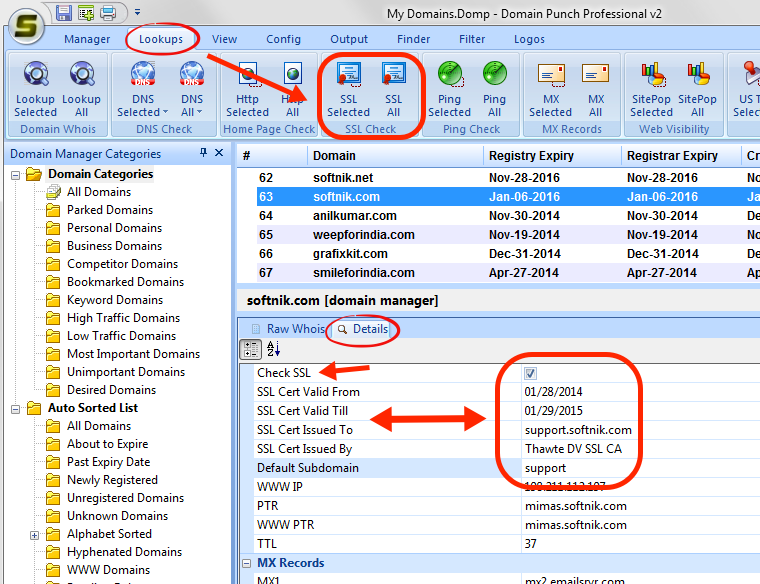The width and height of the screenshot is (760, 584).
Task: Switch to the Raw Whois tab
Action: coord(288,329)
